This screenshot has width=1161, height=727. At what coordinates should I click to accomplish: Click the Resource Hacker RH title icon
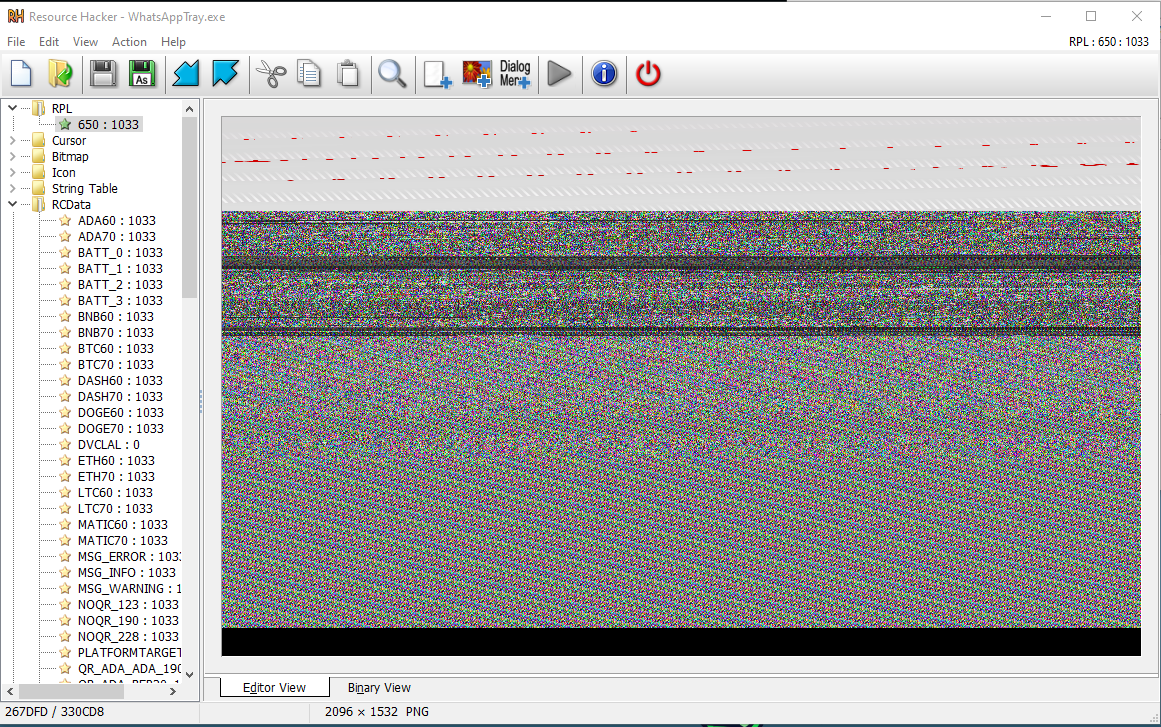point(16,16)
